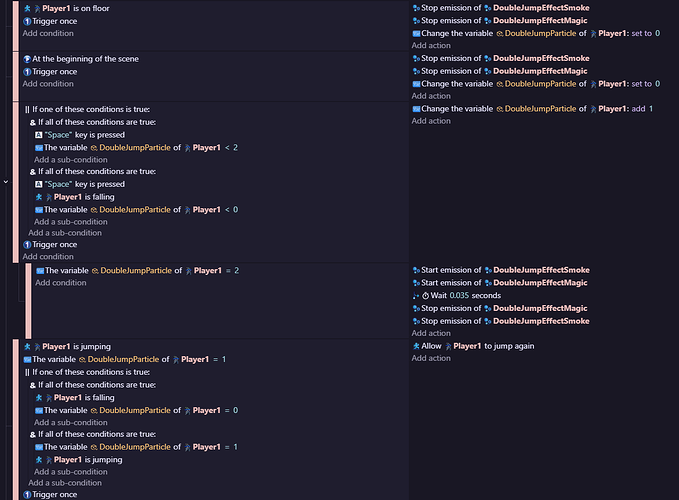679x500 pixels.
Task: Collapse the event using the left-margin chevron
Action: pos(6,182)
